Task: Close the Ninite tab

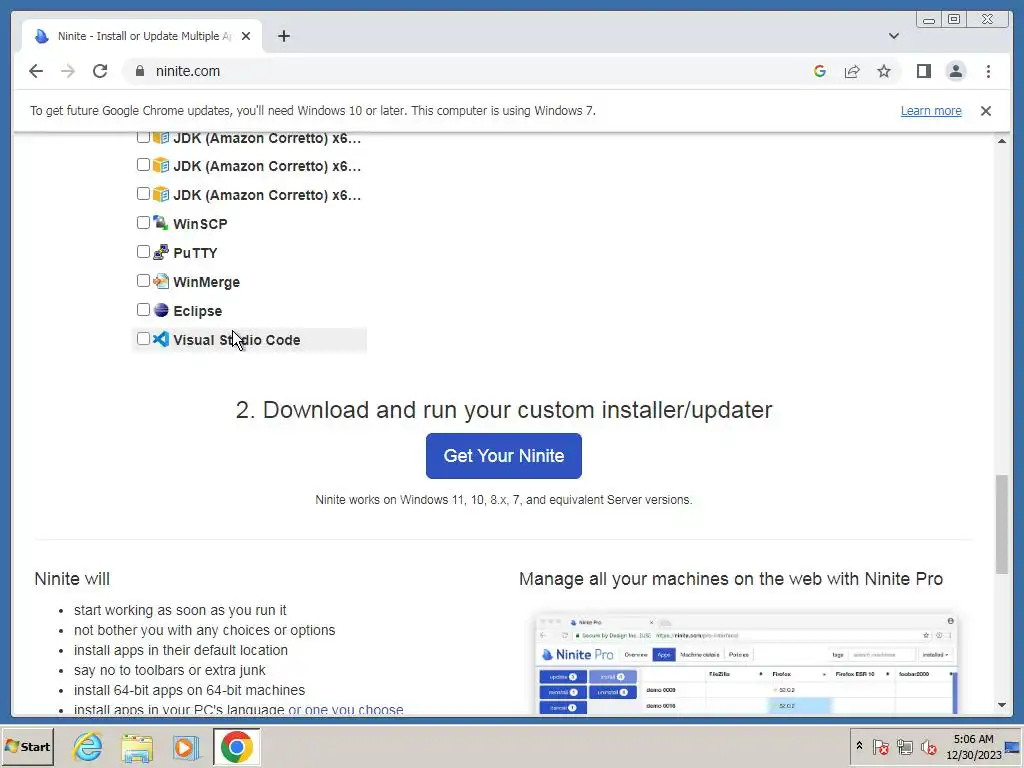Action: pyautogui.click(x=246, y=36)
